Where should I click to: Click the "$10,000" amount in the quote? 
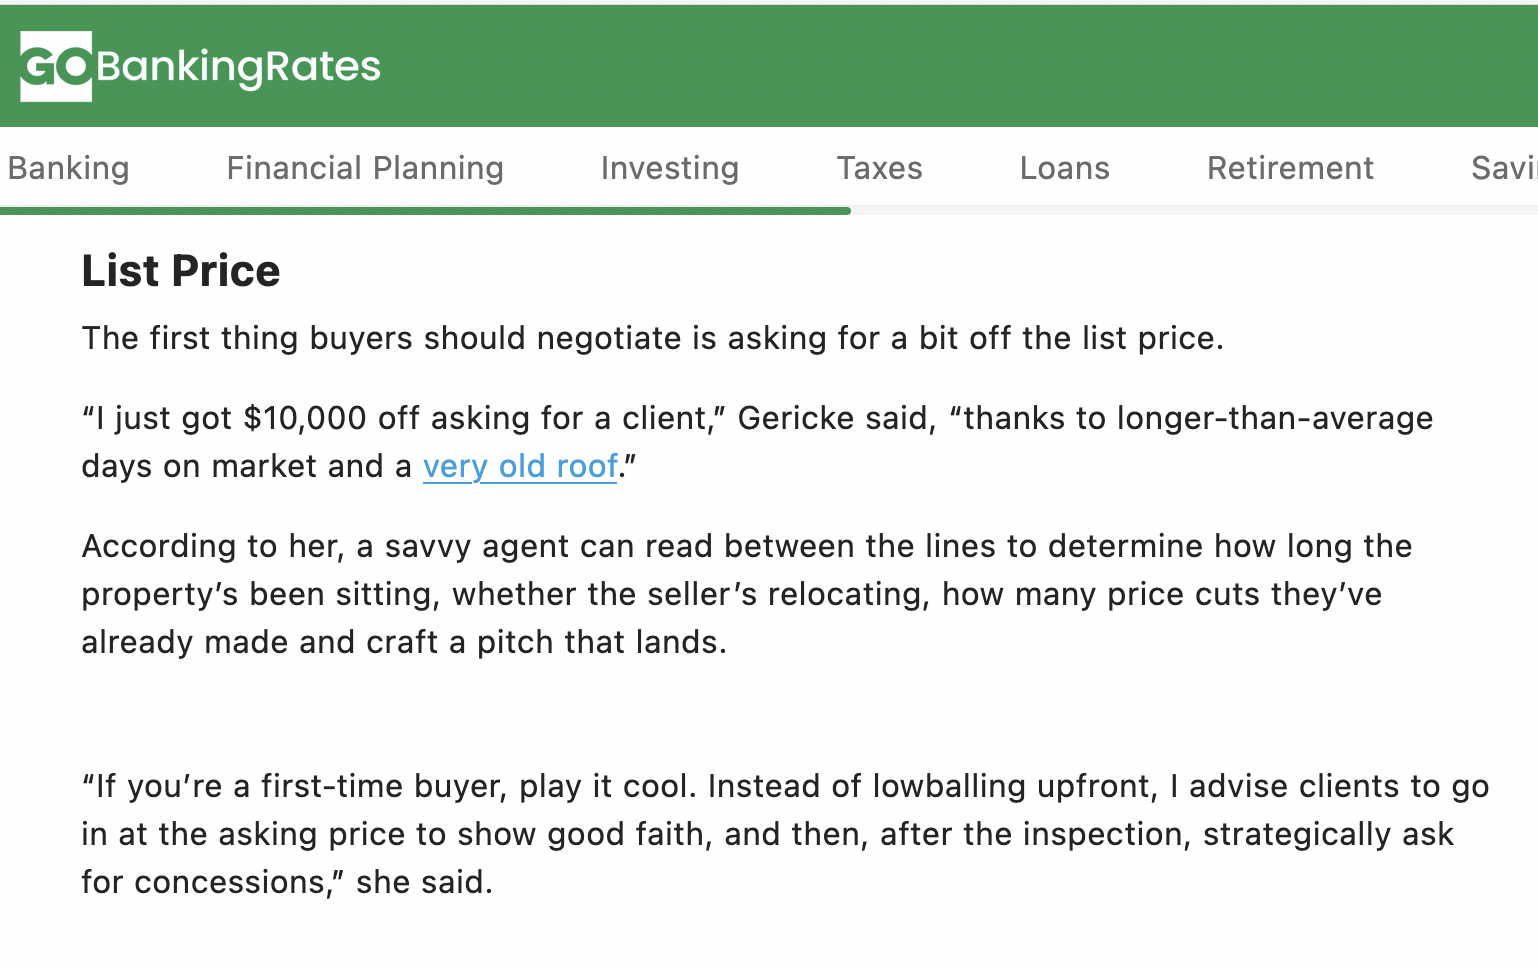pyautogui.click(x=305, y=419)
